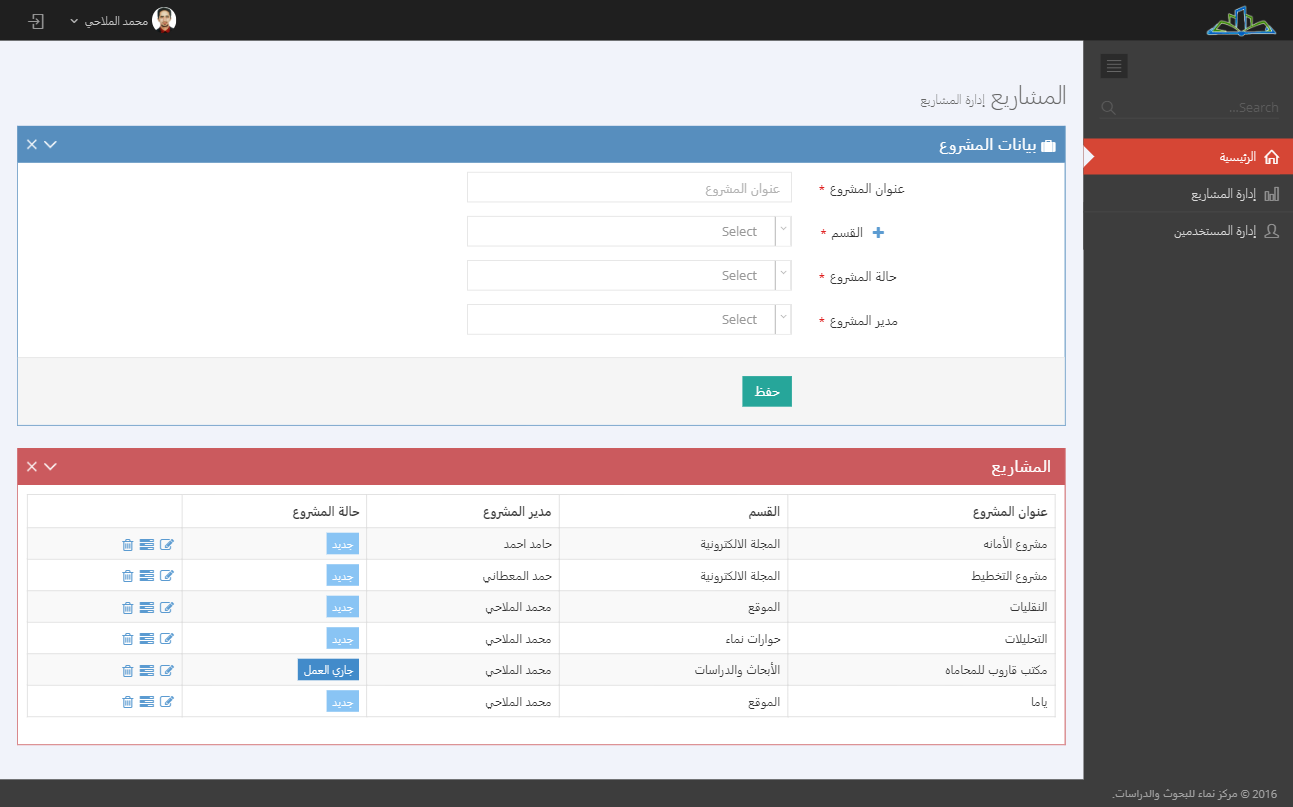Viewport: 1293px width, 807px height.
Task: Click the home icon beside الرئيسية
Action: tap(1272, 157)
